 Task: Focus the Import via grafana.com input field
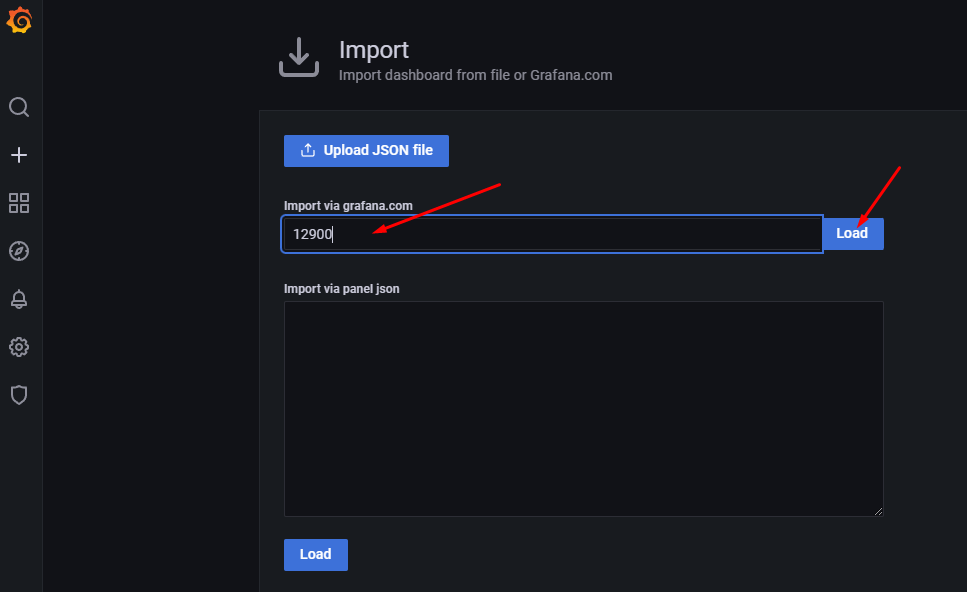click(x=553, y=234)
